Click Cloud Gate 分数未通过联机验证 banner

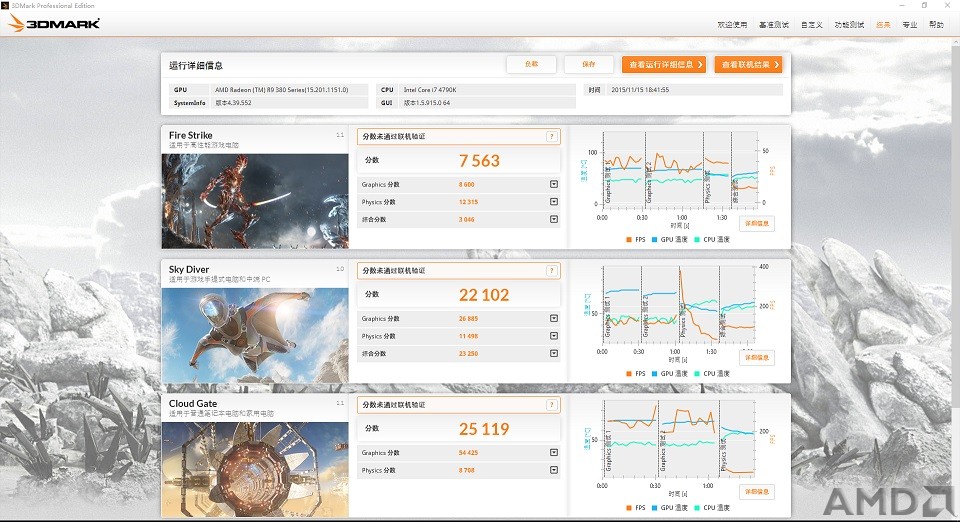coord(459,405)
